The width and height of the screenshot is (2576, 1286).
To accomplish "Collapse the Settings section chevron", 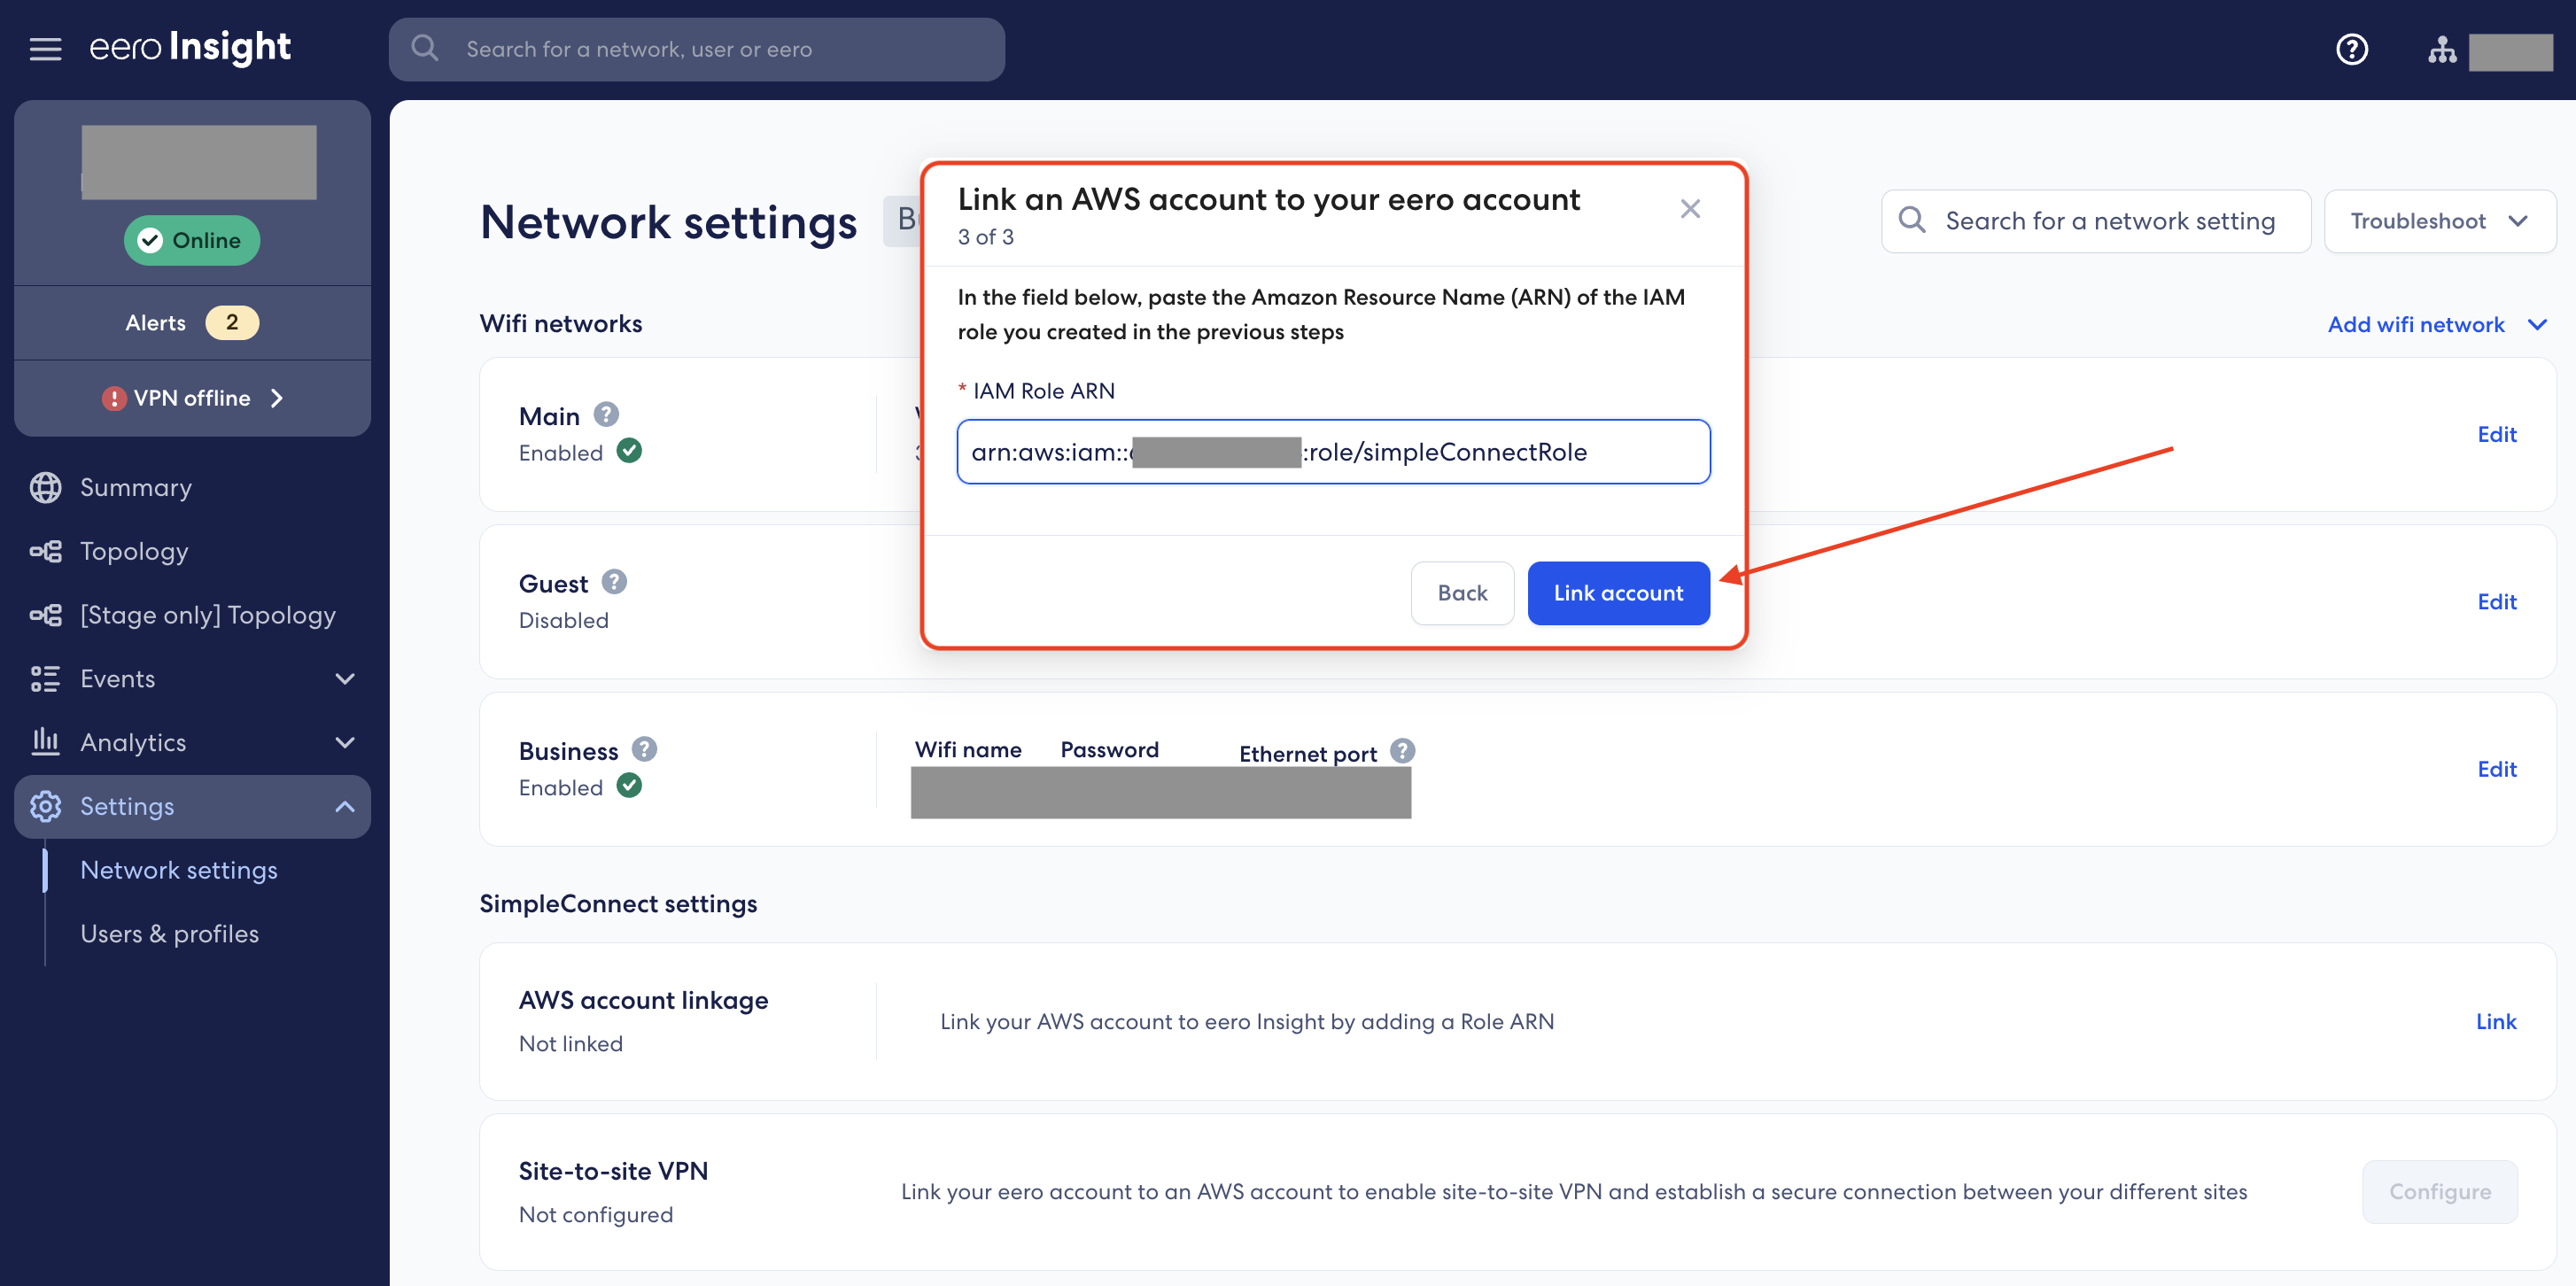I will [x=346, y=806].
